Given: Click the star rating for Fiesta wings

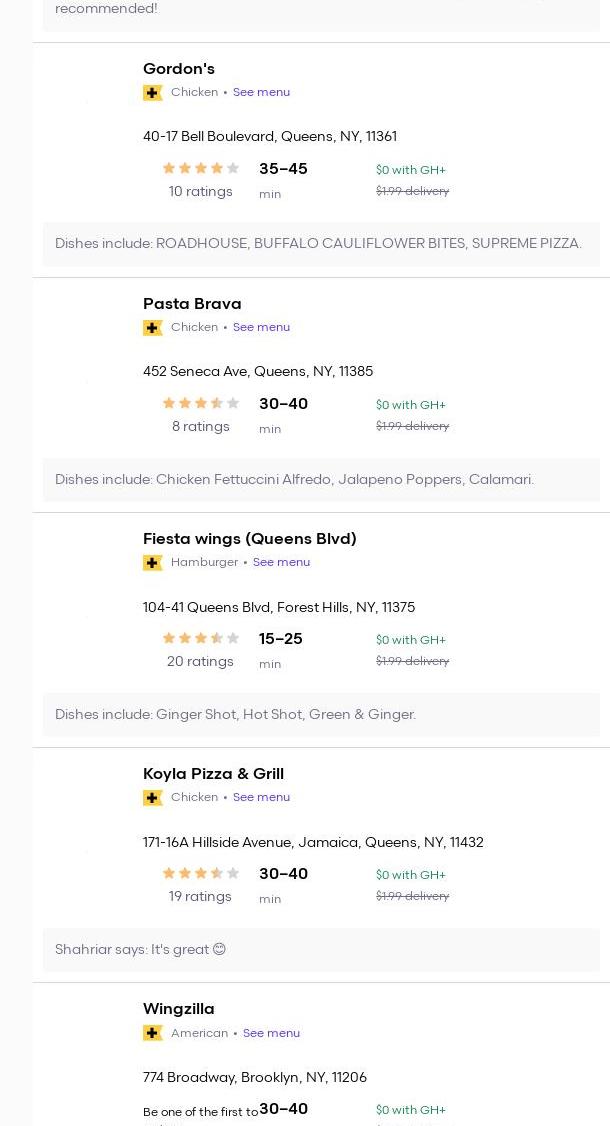Looking at the screenshot, I should pos(201,639).
